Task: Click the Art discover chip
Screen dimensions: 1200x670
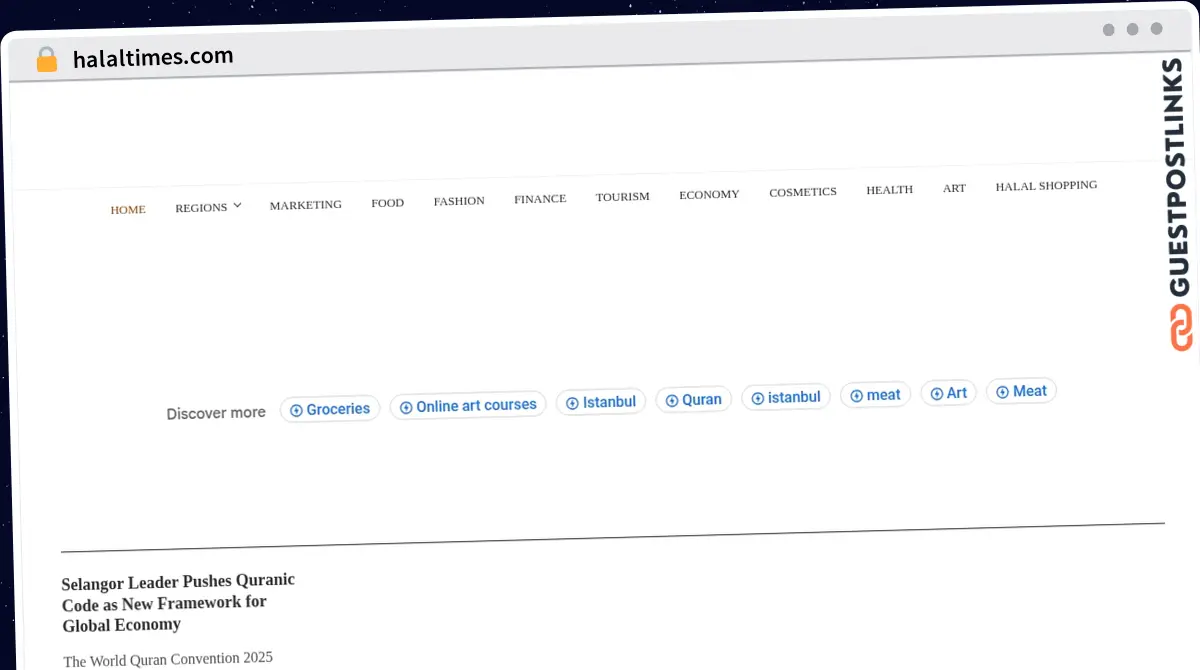Action: [x=948, y=393]
